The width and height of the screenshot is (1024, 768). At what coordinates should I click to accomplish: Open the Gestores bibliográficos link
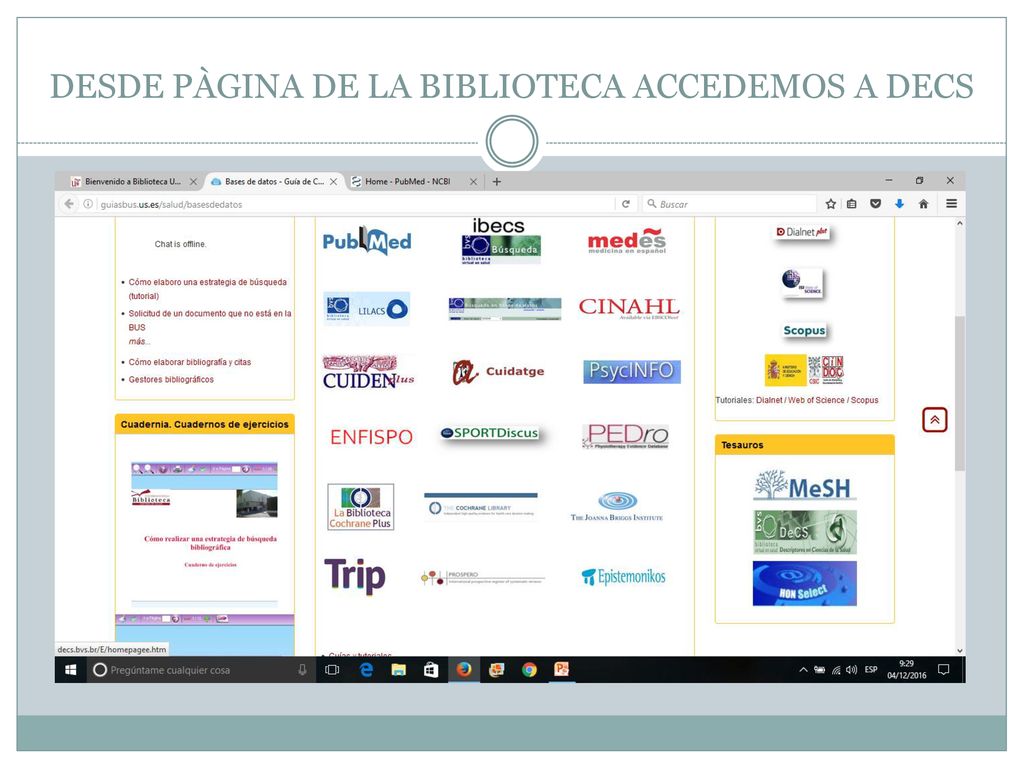click(171, 379)
